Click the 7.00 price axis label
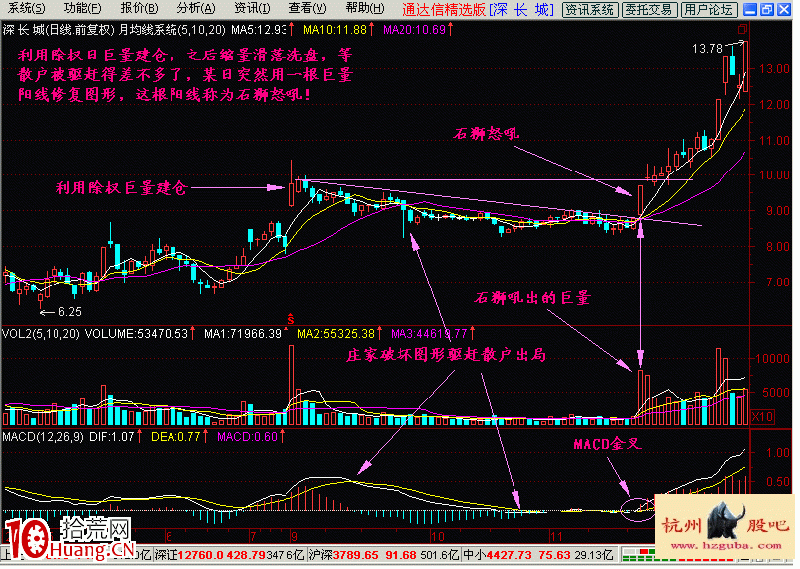 click(x=778, y=282)
